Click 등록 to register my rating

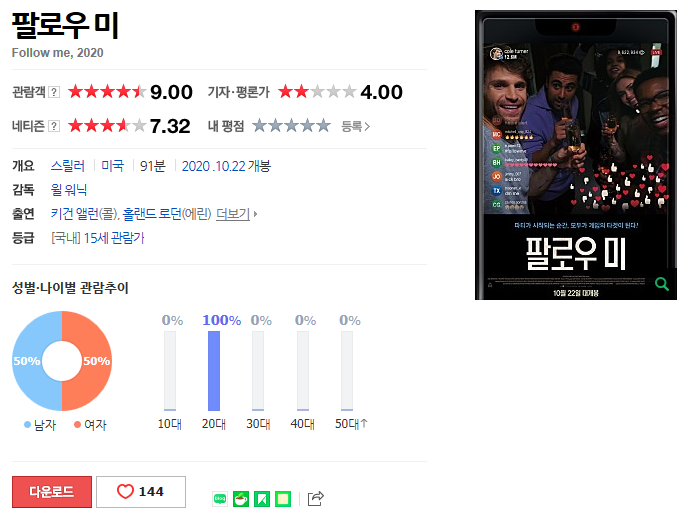[x=355, y=126]
